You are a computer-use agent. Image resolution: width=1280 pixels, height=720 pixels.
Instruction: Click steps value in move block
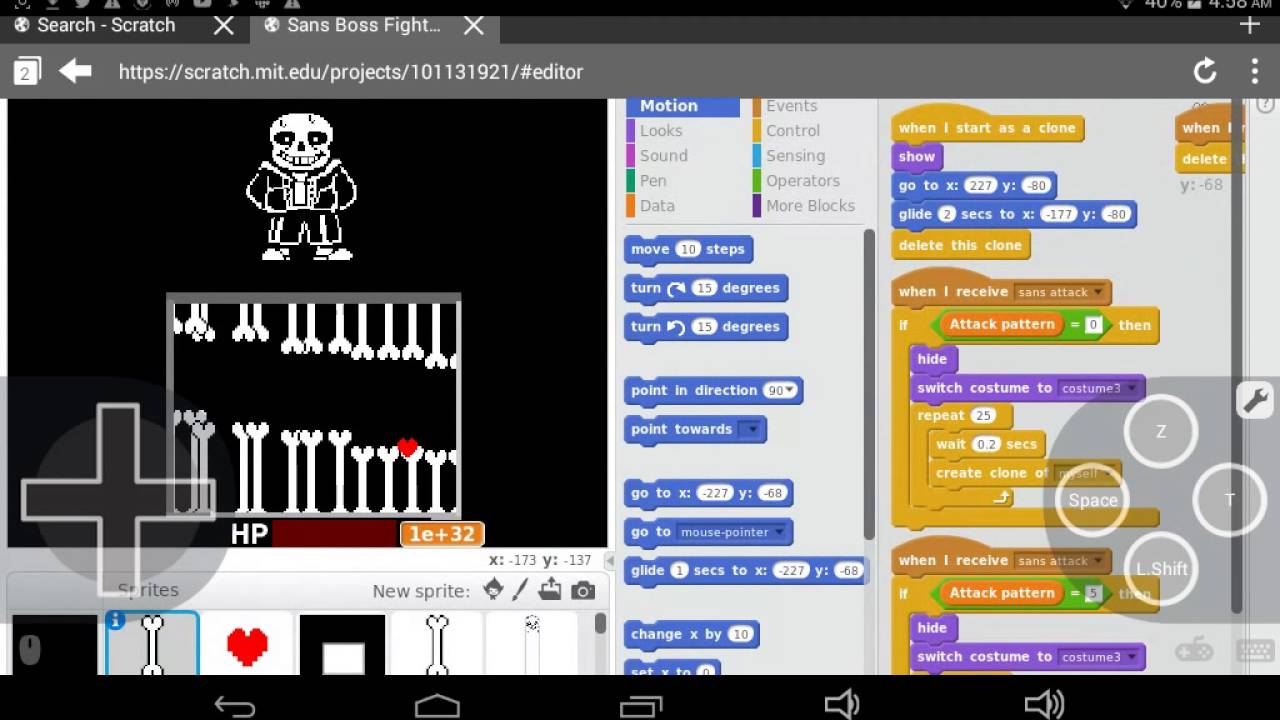click(x=688, y=250)
